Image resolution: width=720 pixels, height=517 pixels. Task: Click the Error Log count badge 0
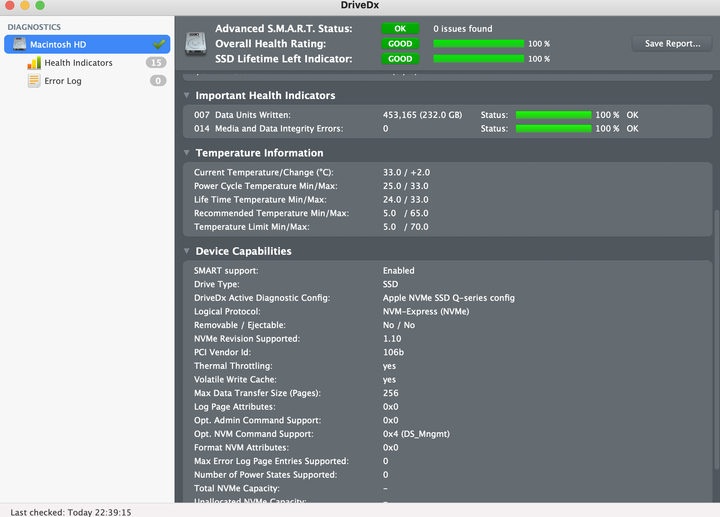click(x=158, y=81)
